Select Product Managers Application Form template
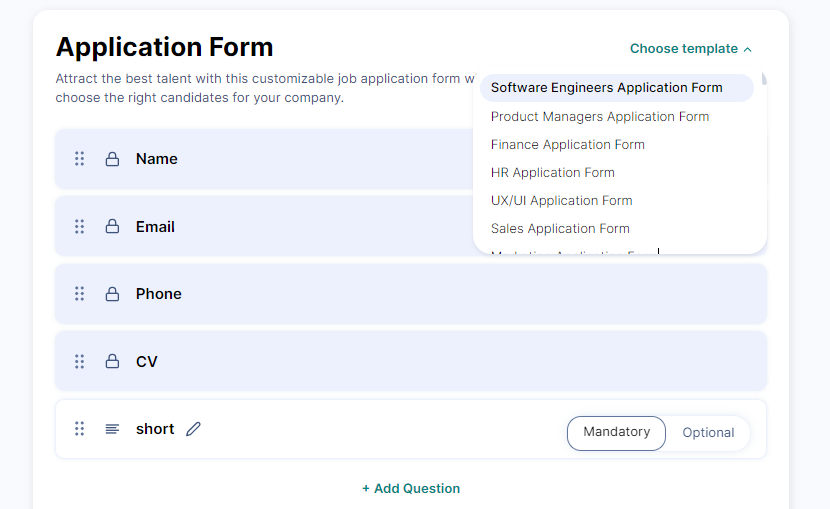The width and height of the screenshot is (830, 509). [x=600, y=117]
